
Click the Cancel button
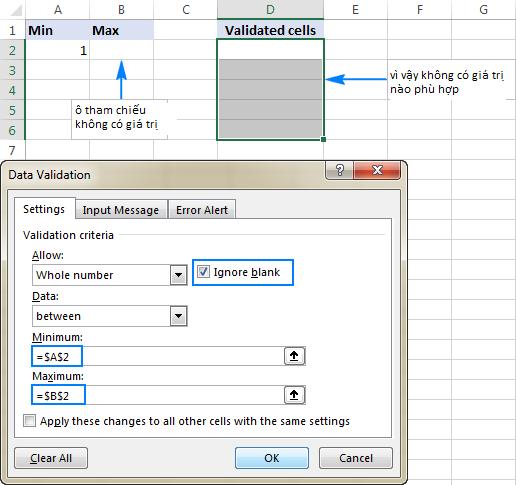pos(356,458)
